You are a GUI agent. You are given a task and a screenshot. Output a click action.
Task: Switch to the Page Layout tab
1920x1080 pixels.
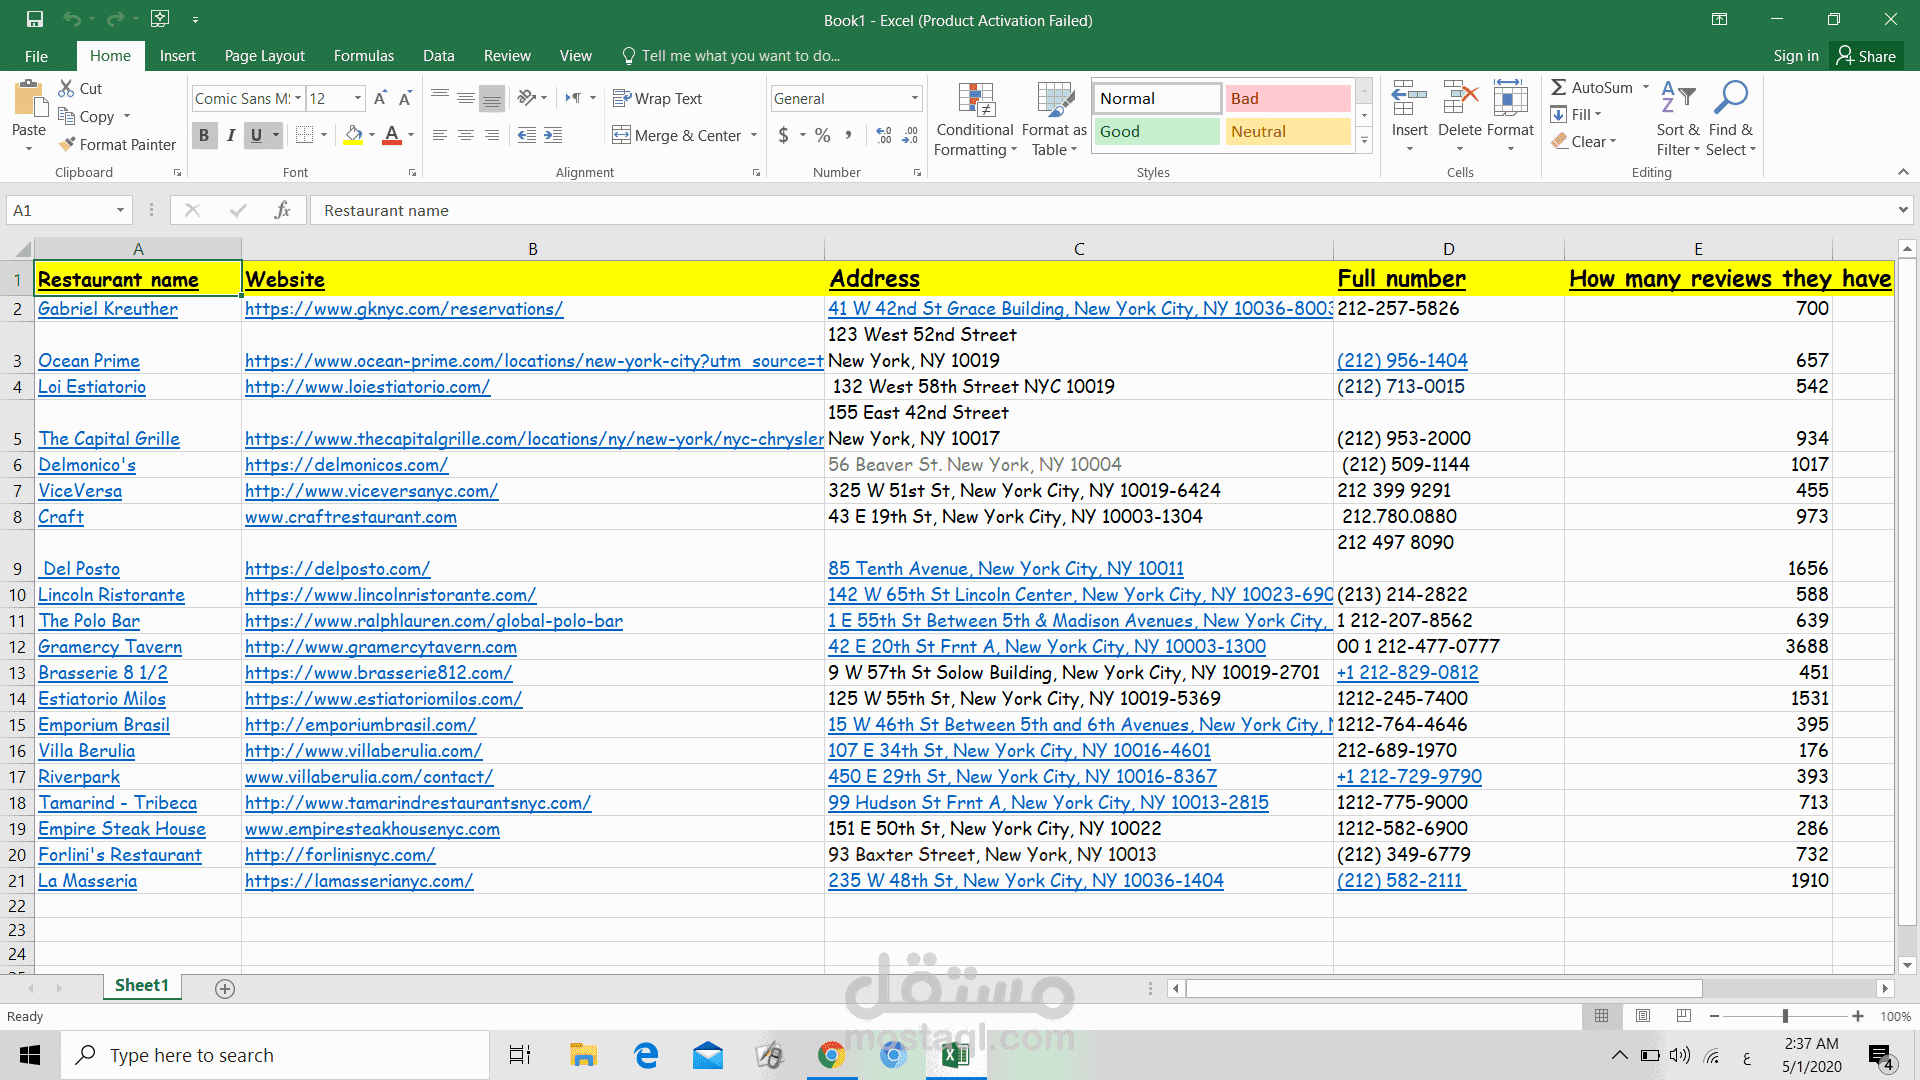pos(264,56)
